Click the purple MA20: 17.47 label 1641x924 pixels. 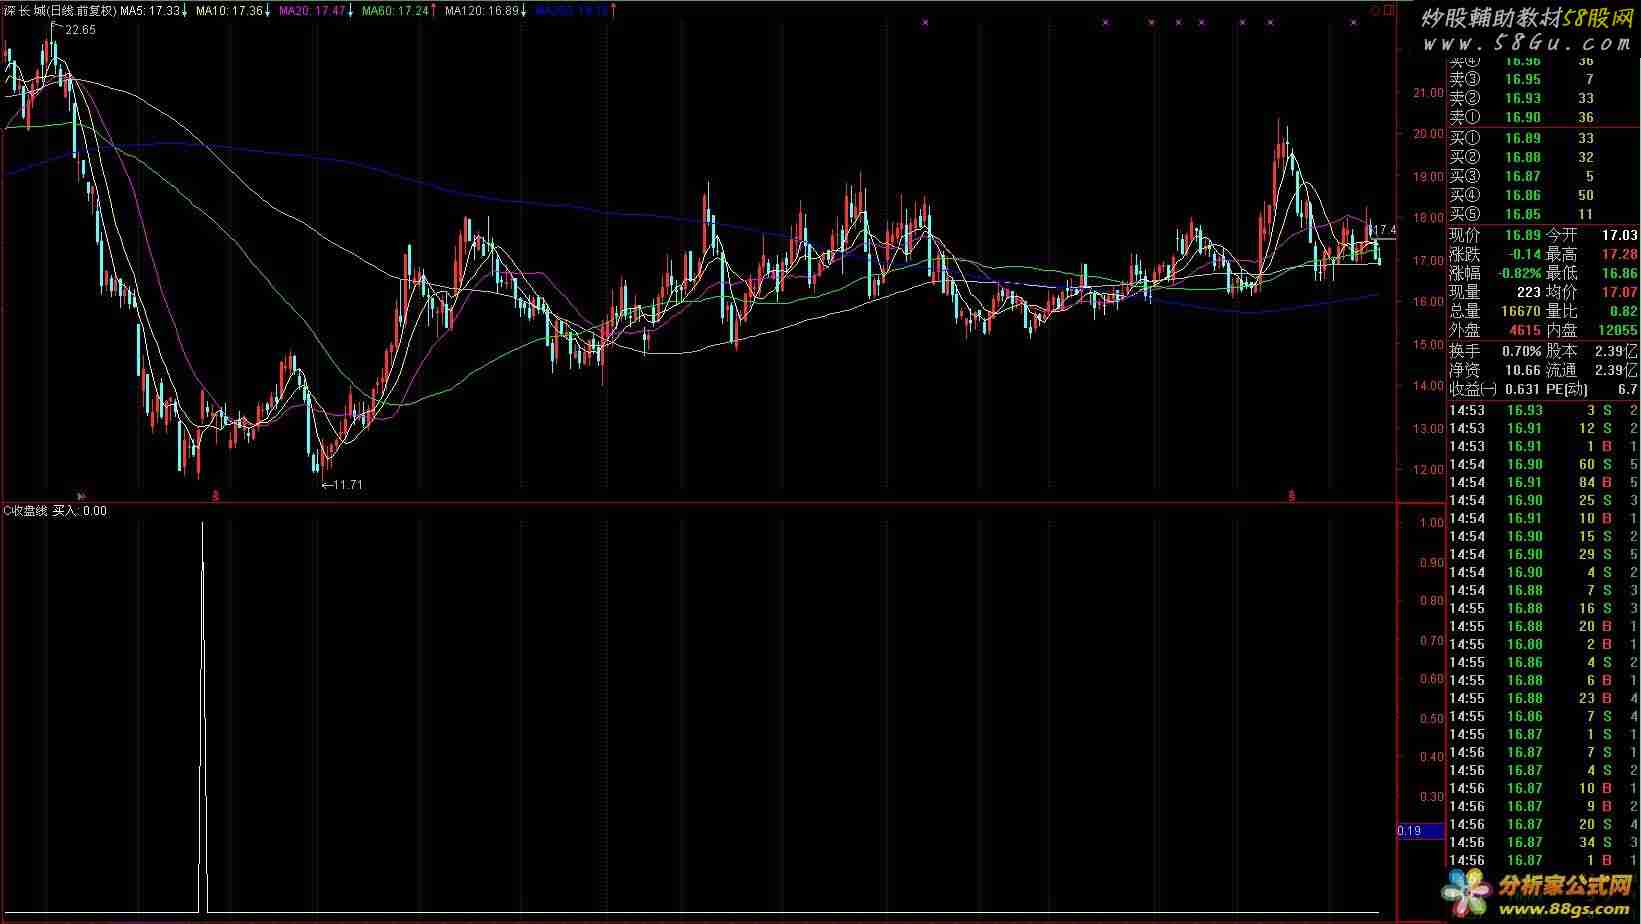[315, 11]
